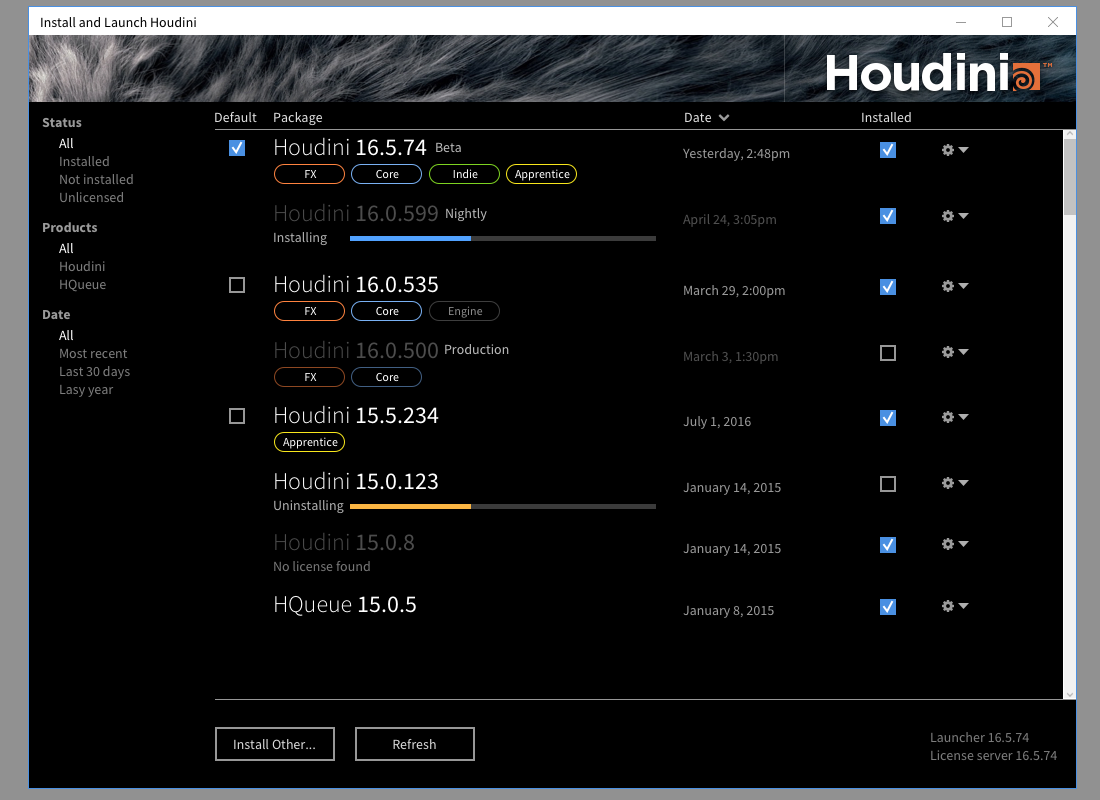
Task: Toggle Installed checkbox for Houdini 16.0.599
Action: [x=888, y=216]
